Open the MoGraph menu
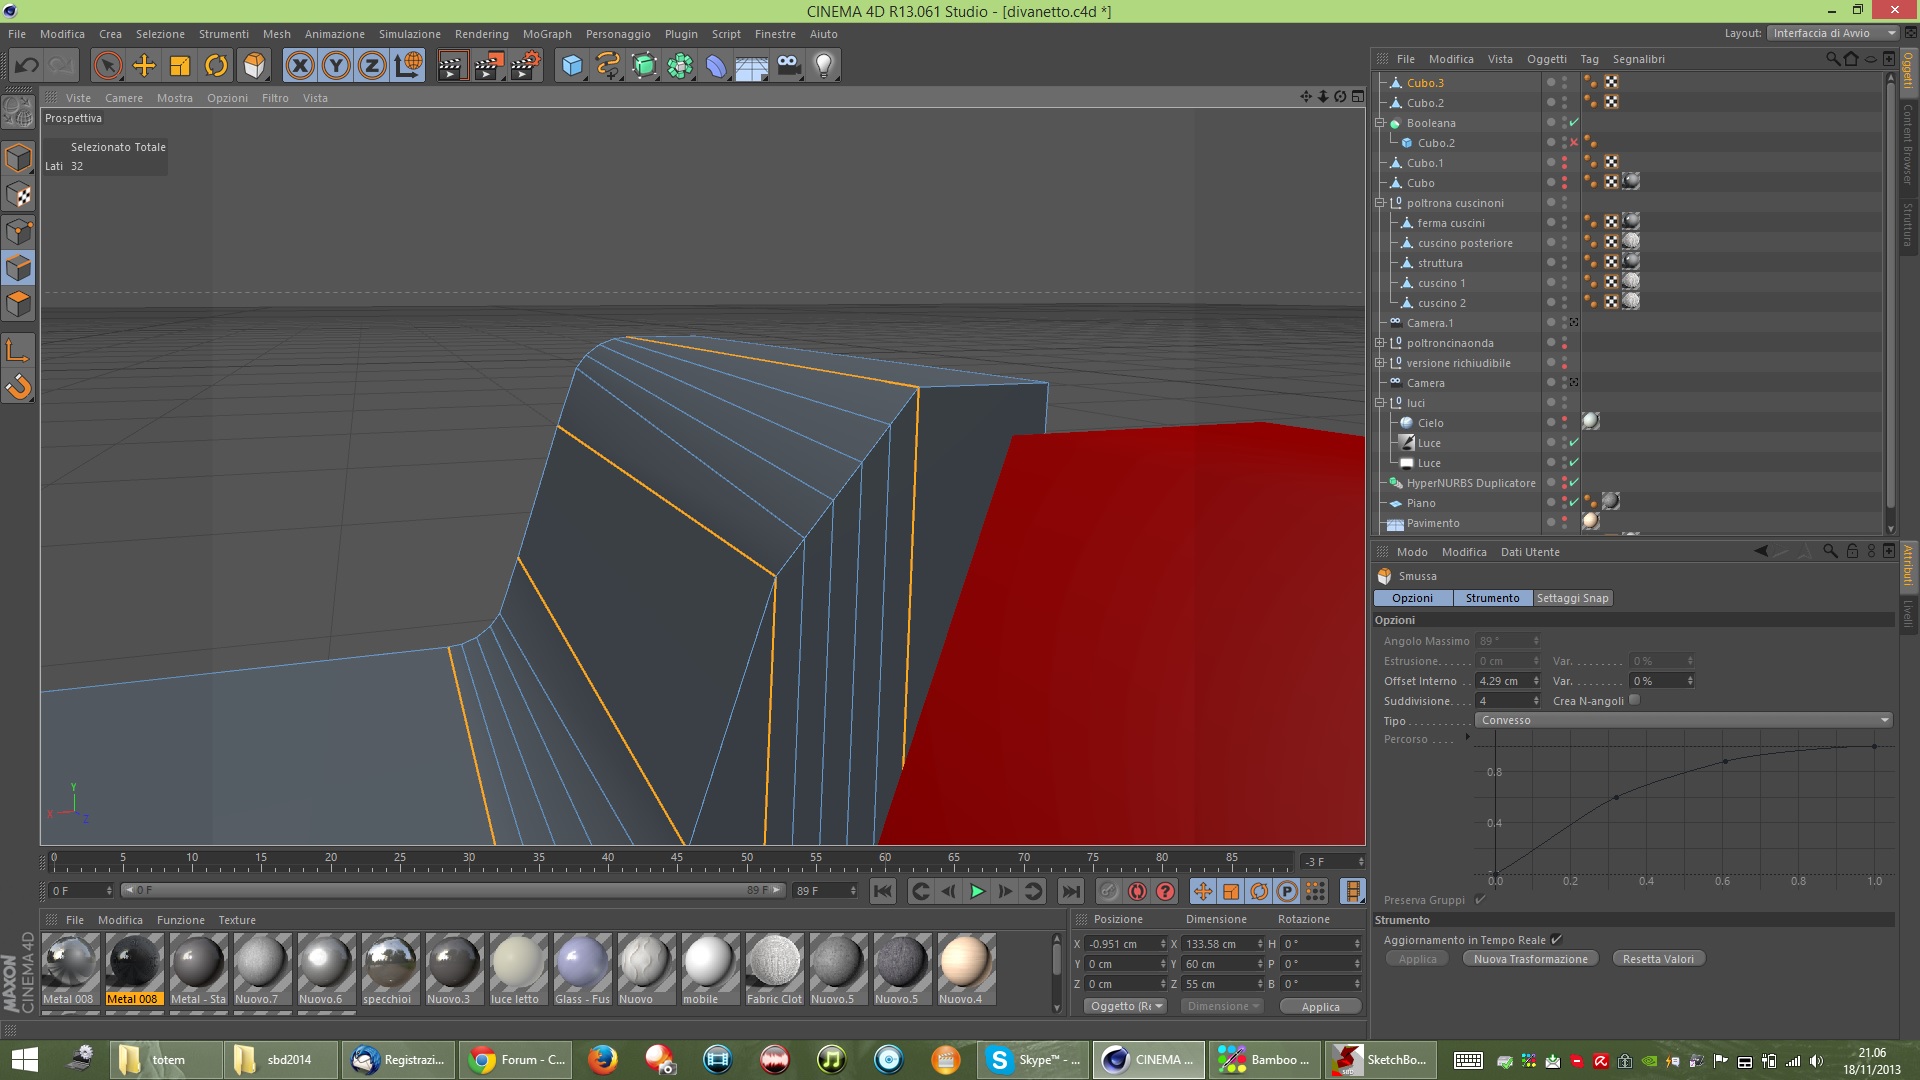 point(547,34)
